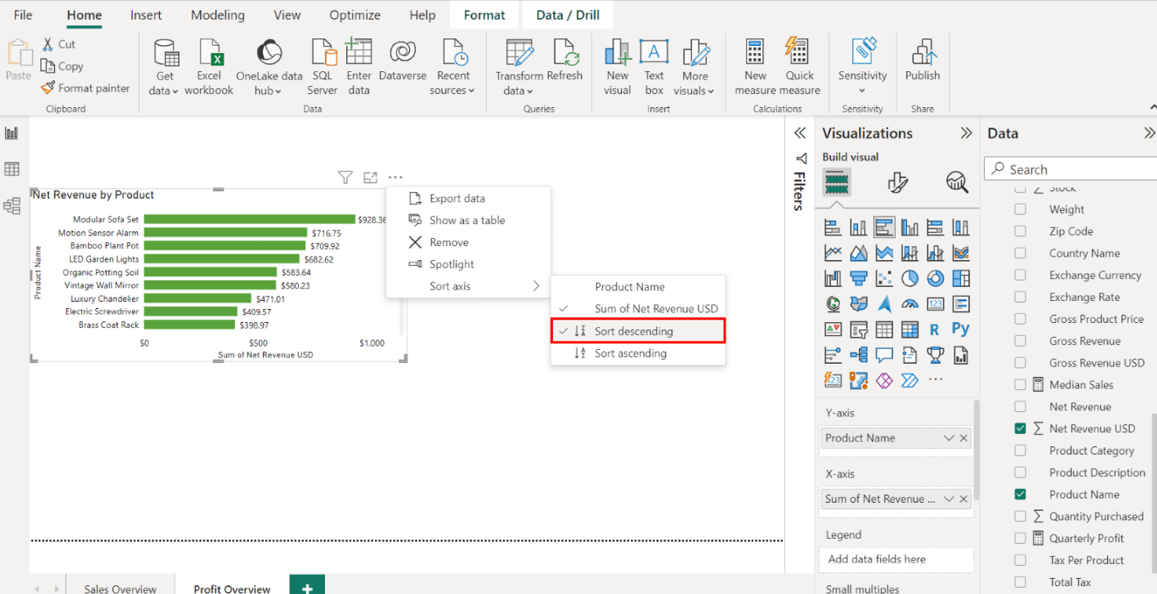Click the filter icon above the chart
Image resolution: width=1157 pixels, height=594 pixels.
click(345, 177)
